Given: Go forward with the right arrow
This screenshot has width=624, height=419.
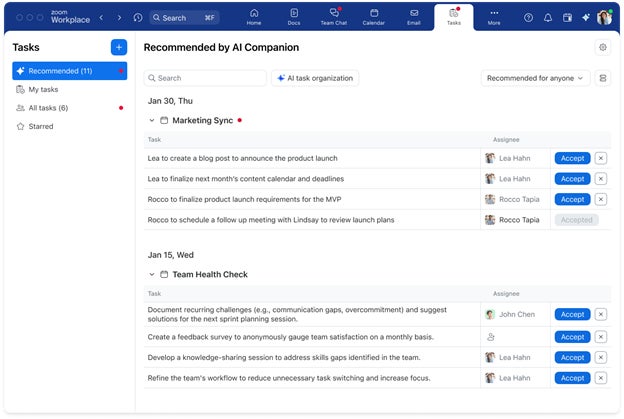Looking at the screenshot, I should coord(119,18).
